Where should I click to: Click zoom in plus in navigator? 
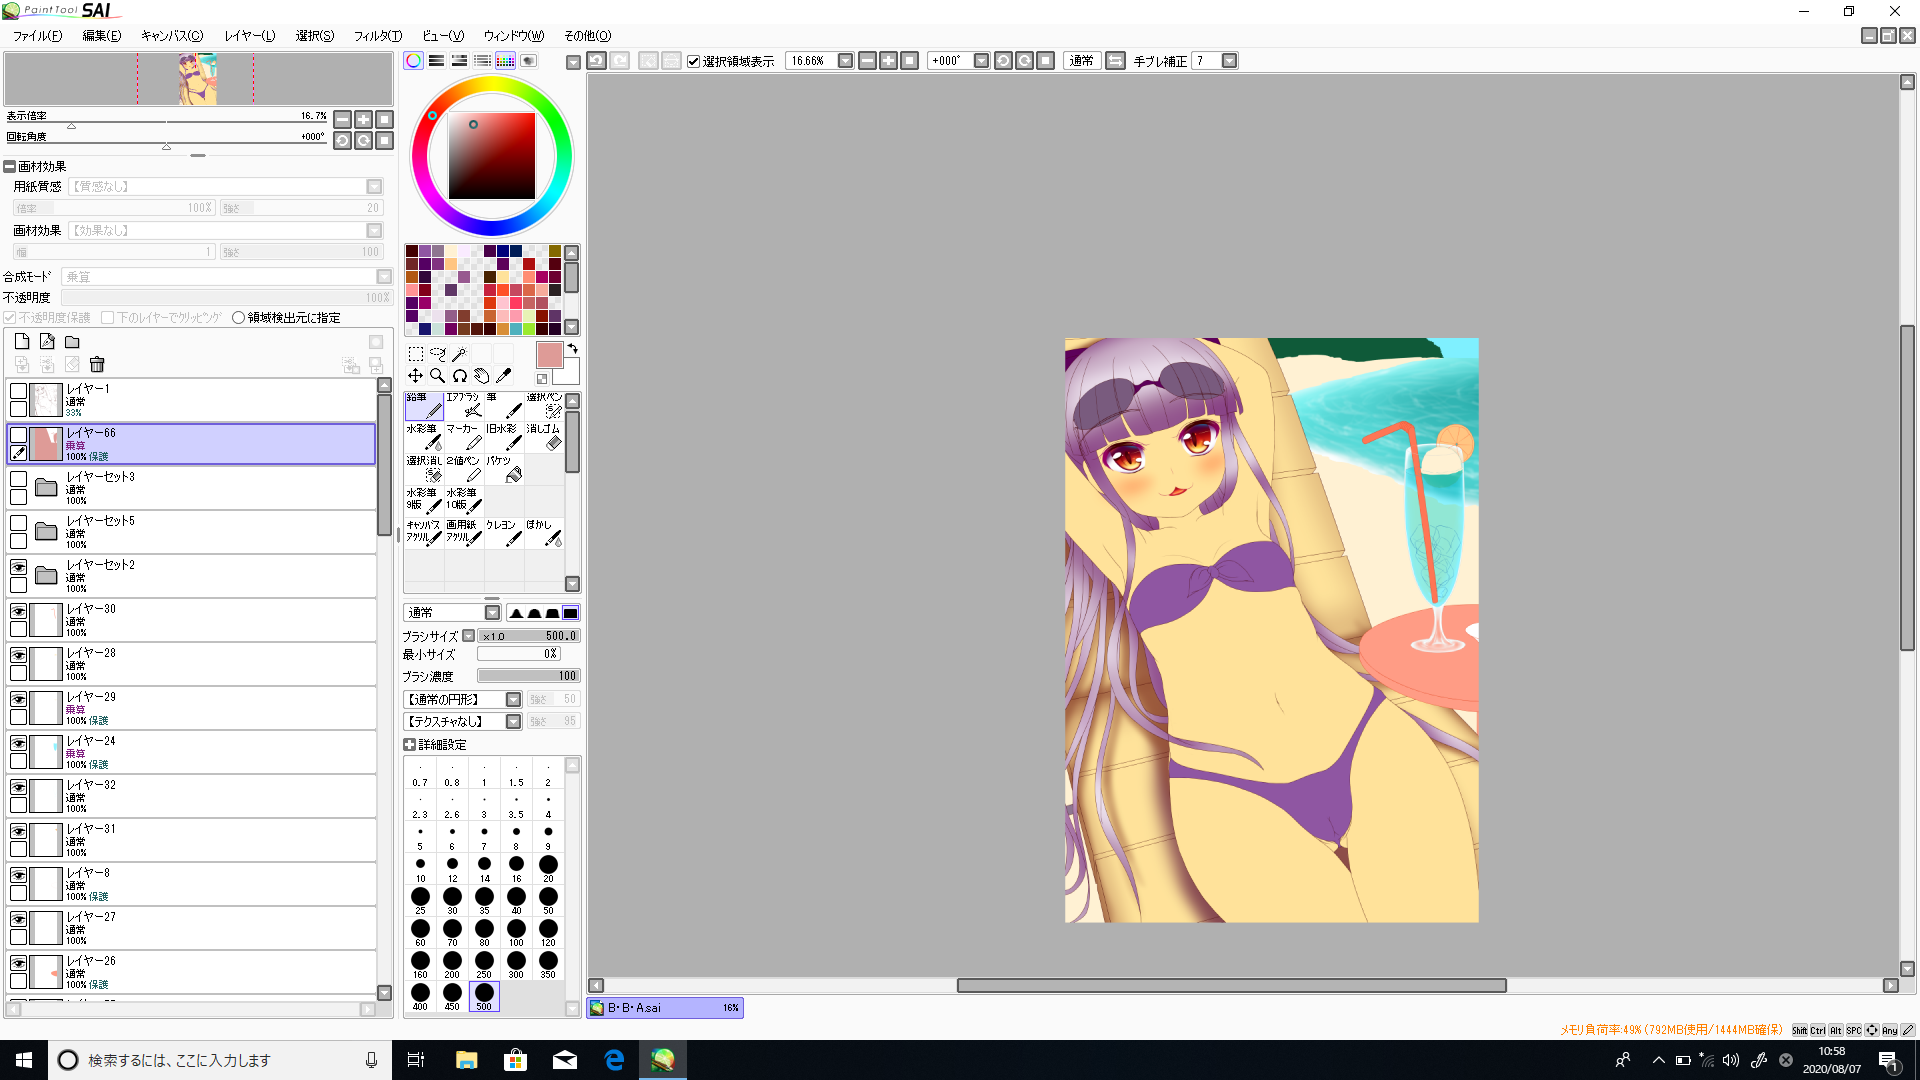pyautogui.click(x=364, y=120)
